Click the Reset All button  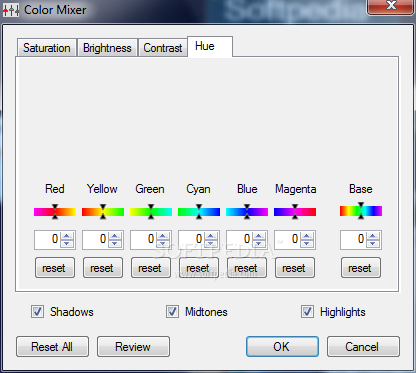pos(52,347)
